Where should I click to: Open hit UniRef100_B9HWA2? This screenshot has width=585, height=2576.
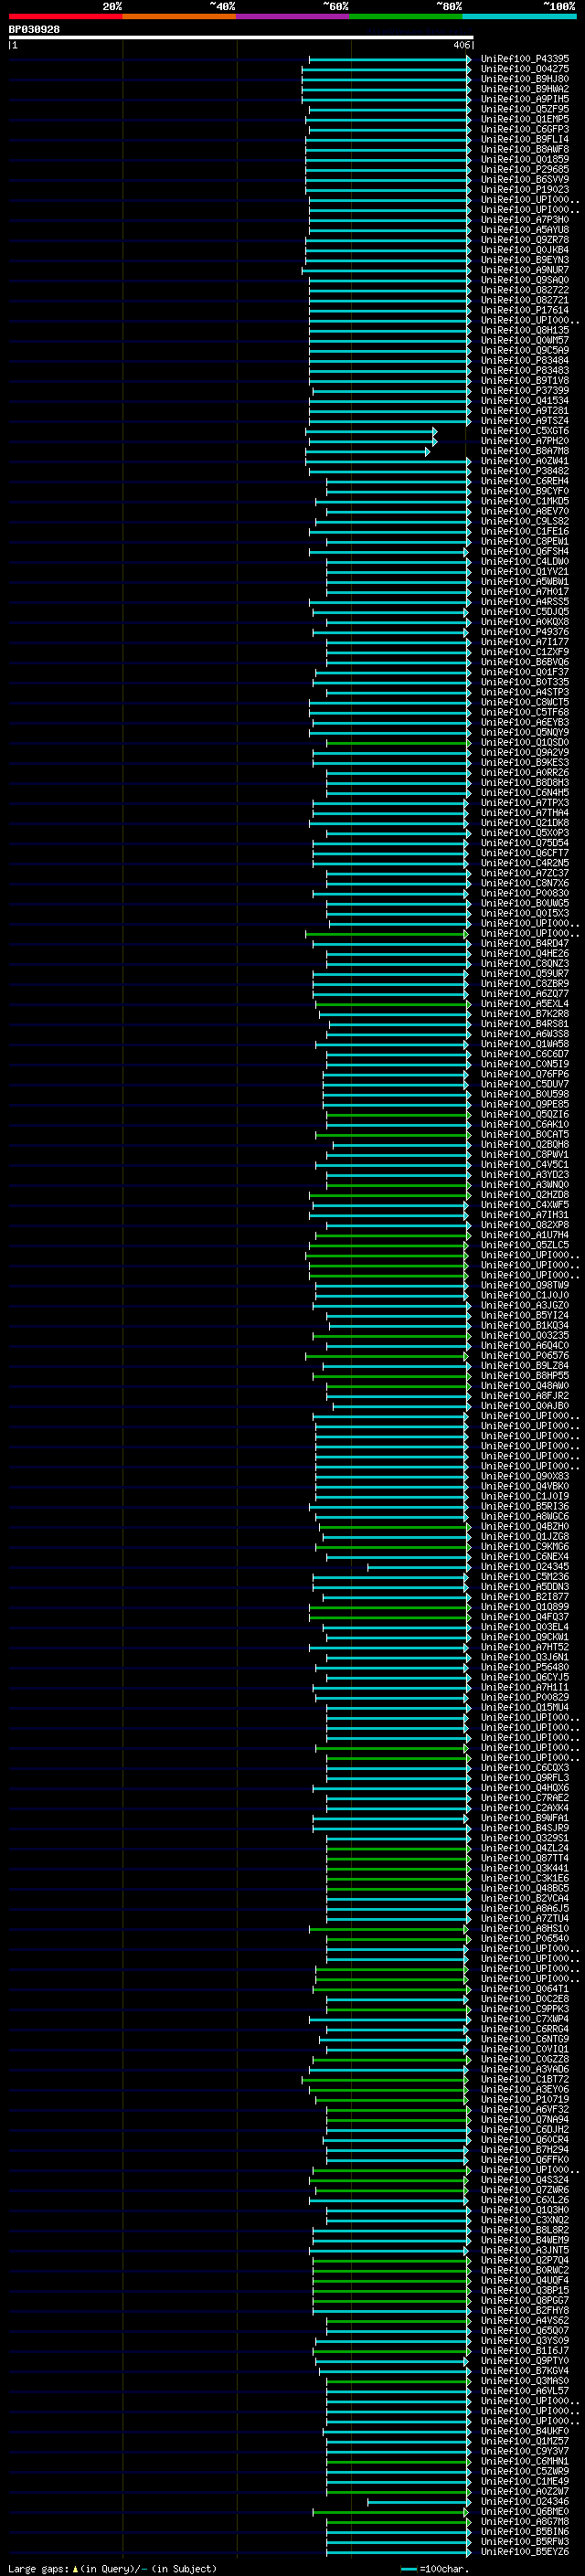pyautogui.click(x=525, y=89)
